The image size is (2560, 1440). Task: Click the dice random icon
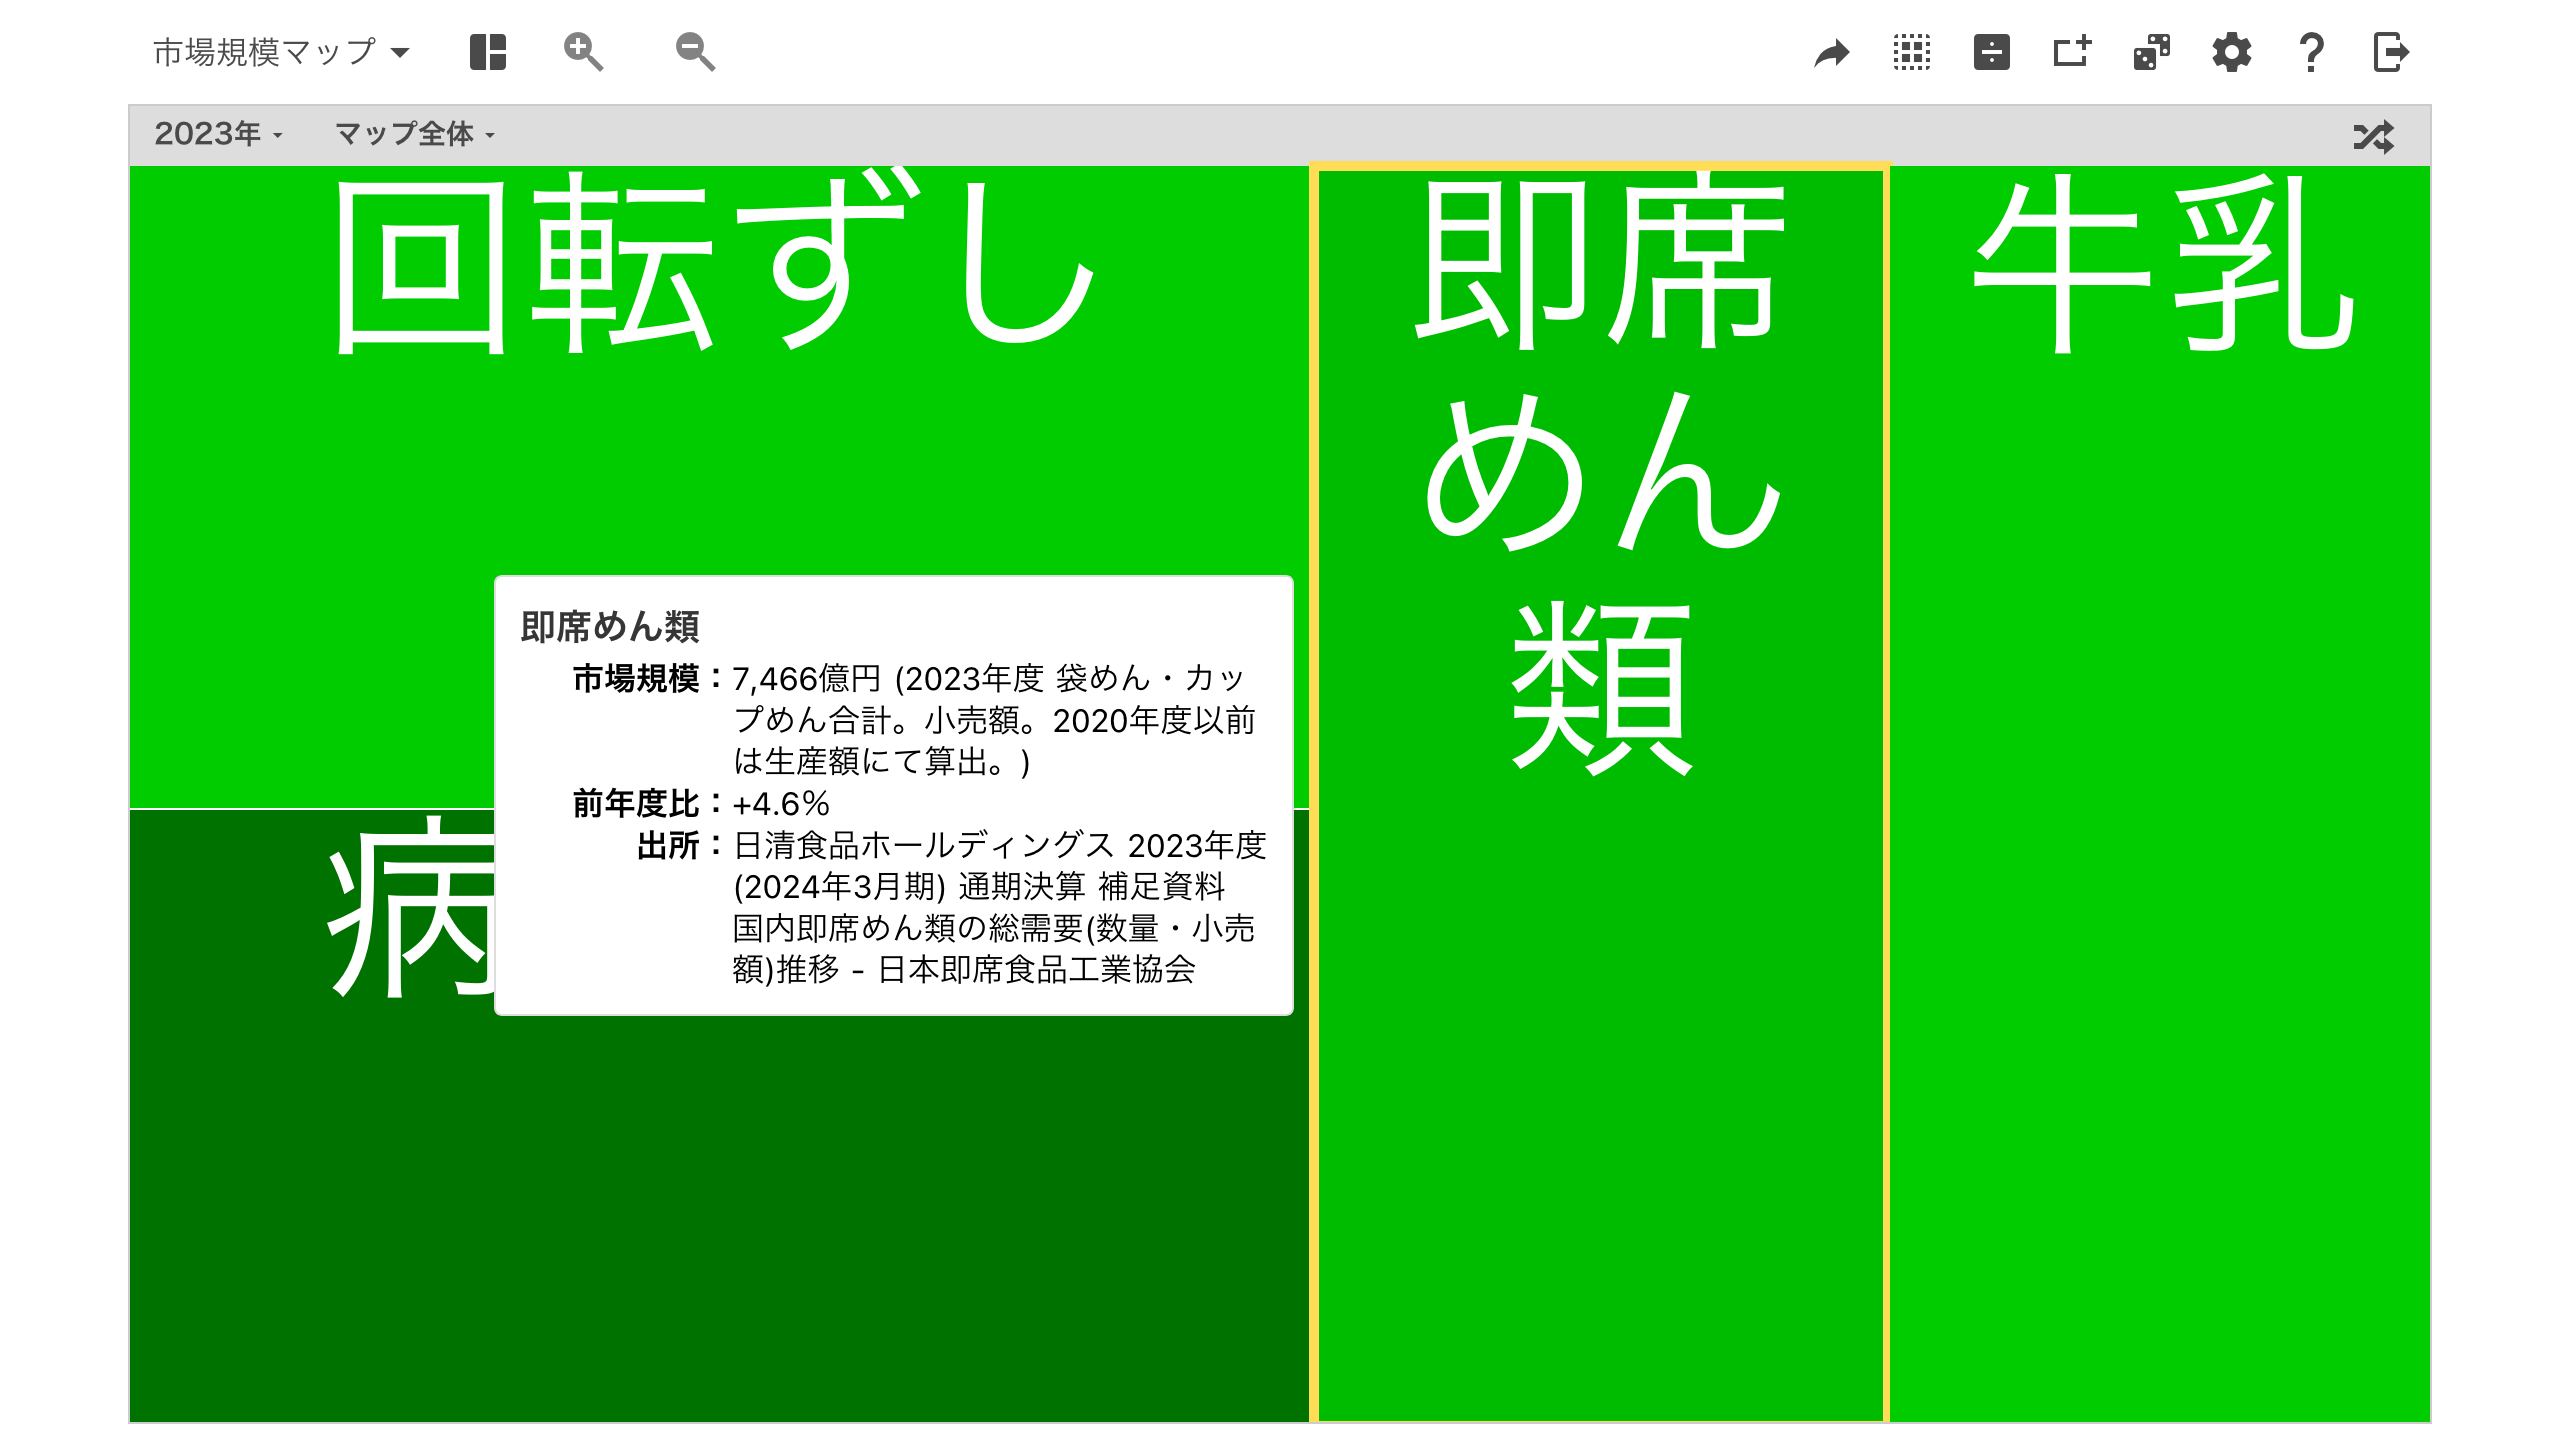(2151, 52)
